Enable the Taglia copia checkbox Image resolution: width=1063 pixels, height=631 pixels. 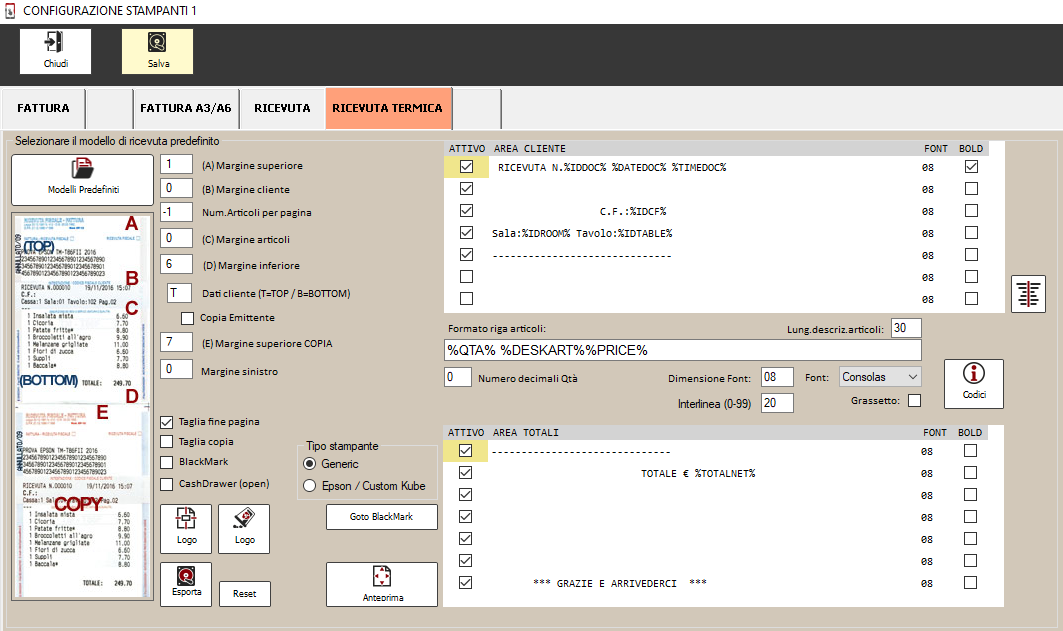click(167, 441)
